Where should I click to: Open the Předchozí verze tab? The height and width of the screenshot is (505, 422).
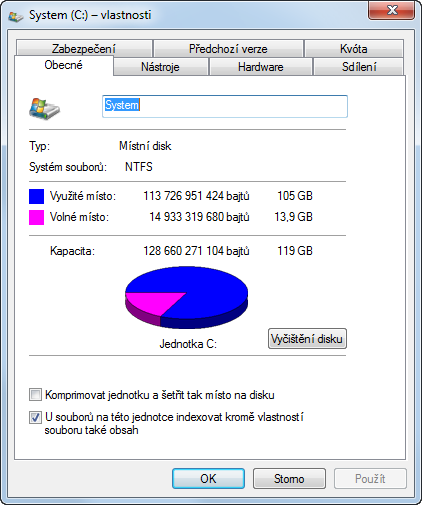pos(228,49)
